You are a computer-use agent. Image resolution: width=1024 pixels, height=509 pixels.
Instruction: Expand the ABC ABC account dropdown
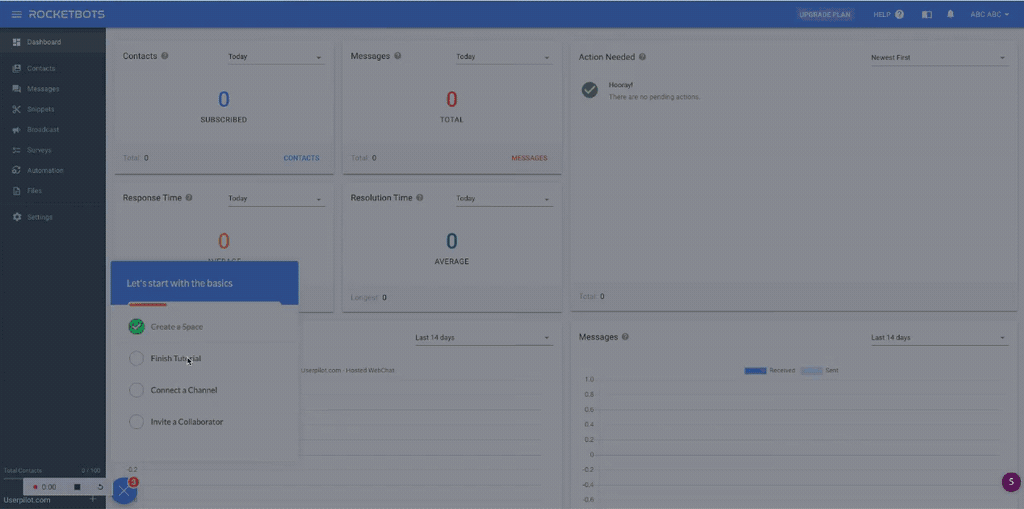pos(989,14)
